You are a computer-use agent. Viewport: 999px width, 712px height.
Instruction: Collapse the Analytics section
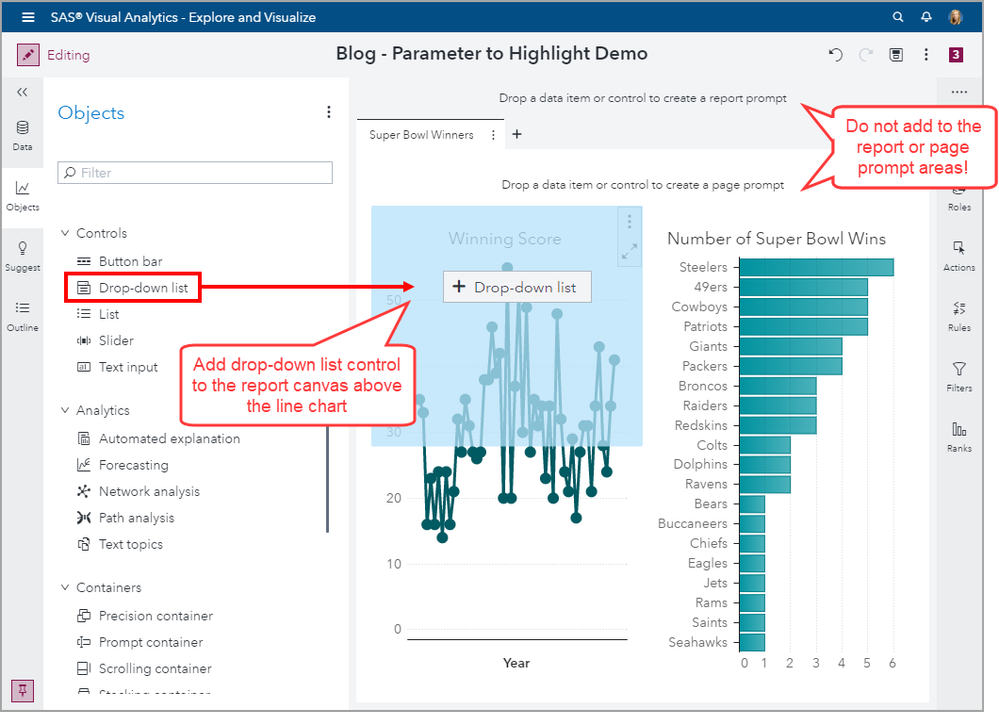pos(65,410)
